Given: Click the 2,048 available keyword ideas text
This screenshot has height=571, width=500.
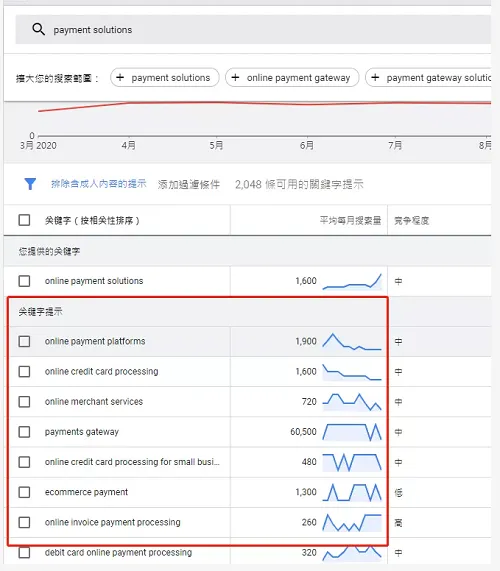Looking at the screenshot, I should point(299,185).
